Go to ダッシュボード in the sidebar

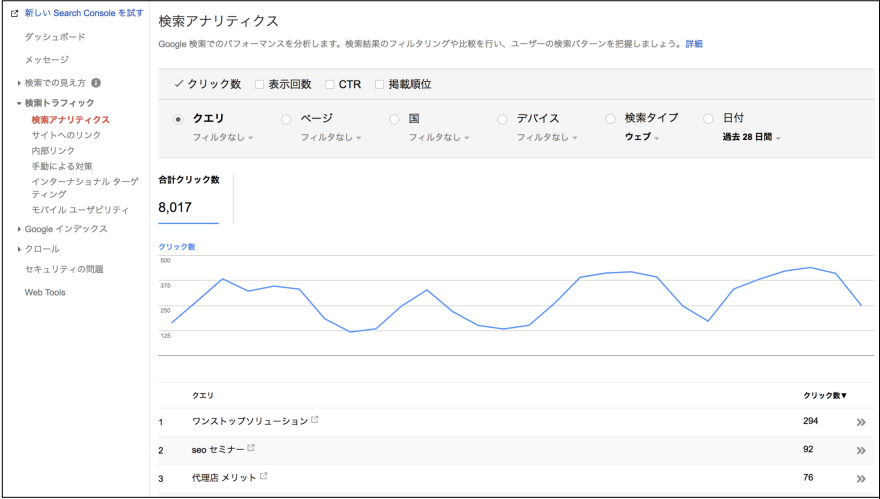(55, 37)
